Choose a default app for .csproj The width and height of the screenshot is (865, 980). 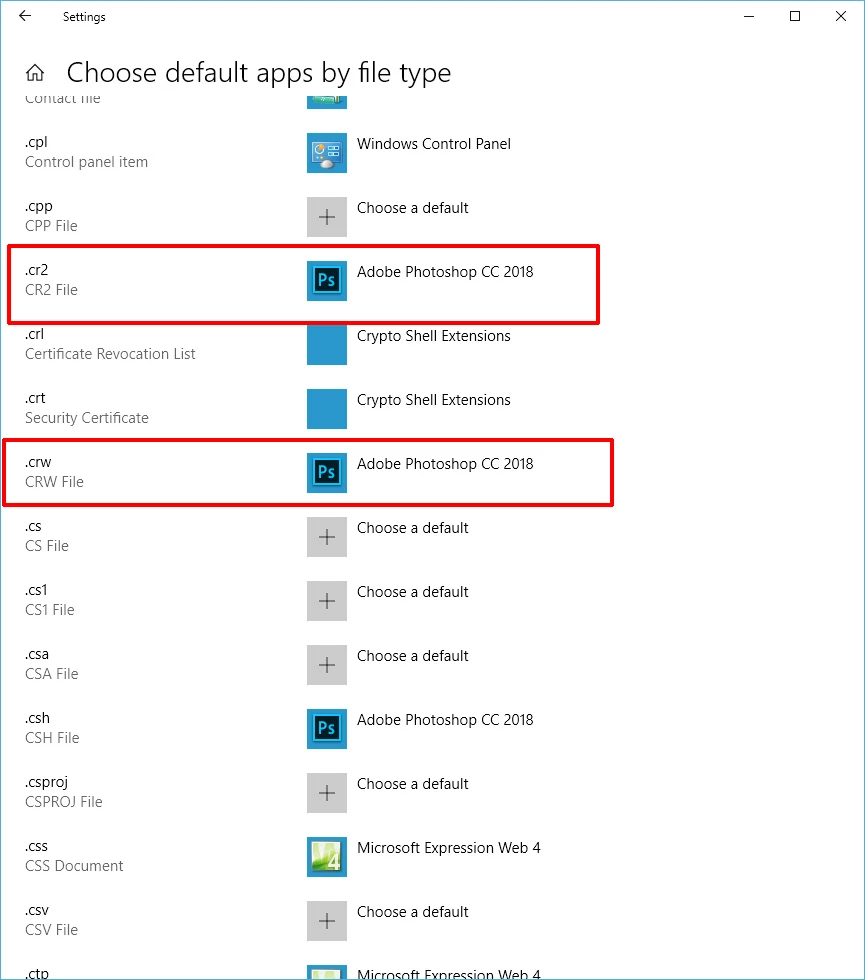pos(412,784)
